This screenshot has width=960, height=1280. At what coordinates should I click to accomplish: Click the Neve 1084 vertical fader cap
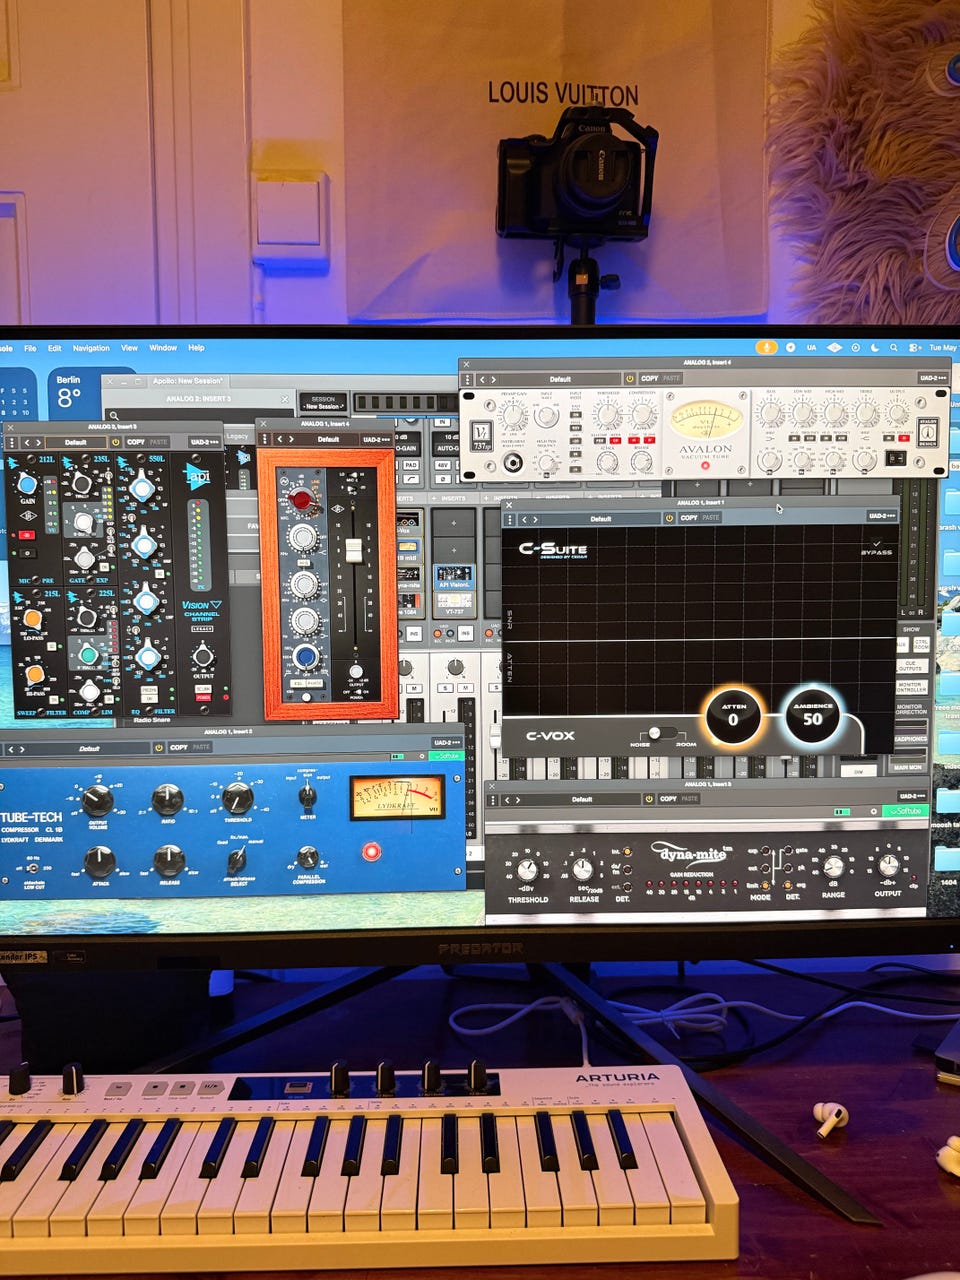coord(352,550)
